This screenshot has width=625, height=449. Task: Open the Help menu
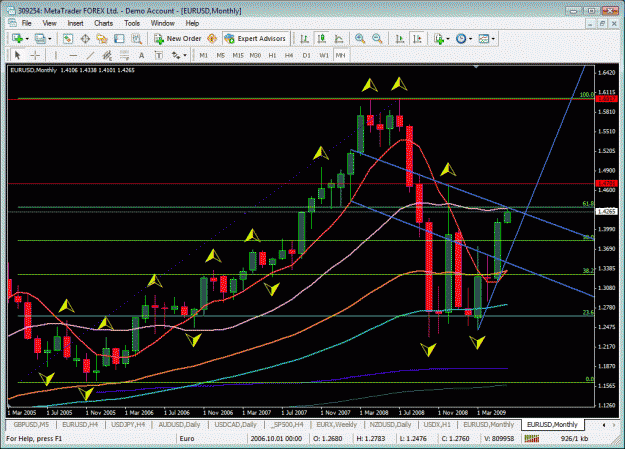(192, 23)
